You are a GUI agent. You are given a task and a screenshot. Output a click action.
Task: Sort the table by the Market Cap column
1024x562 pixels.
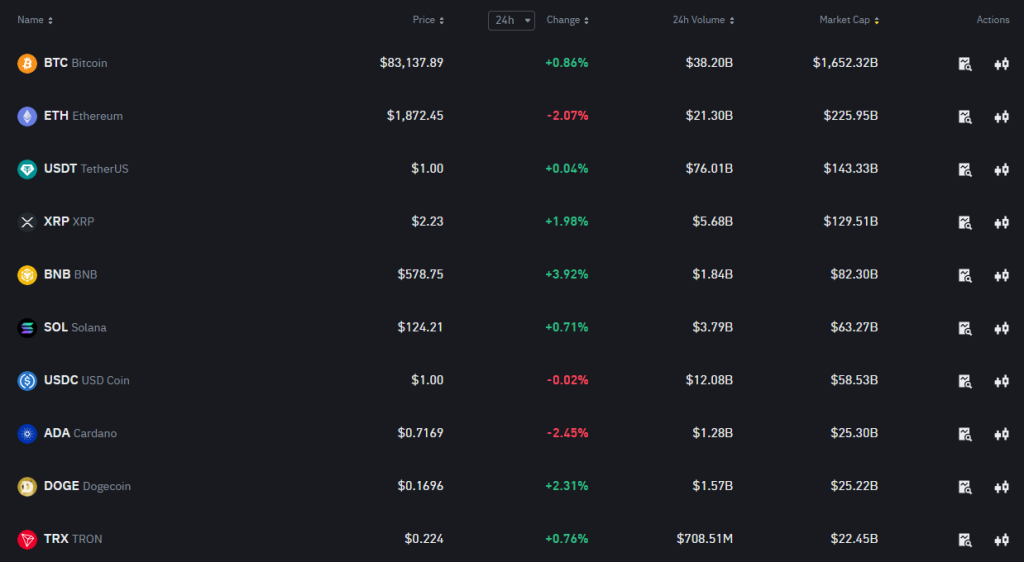(849, 20)
